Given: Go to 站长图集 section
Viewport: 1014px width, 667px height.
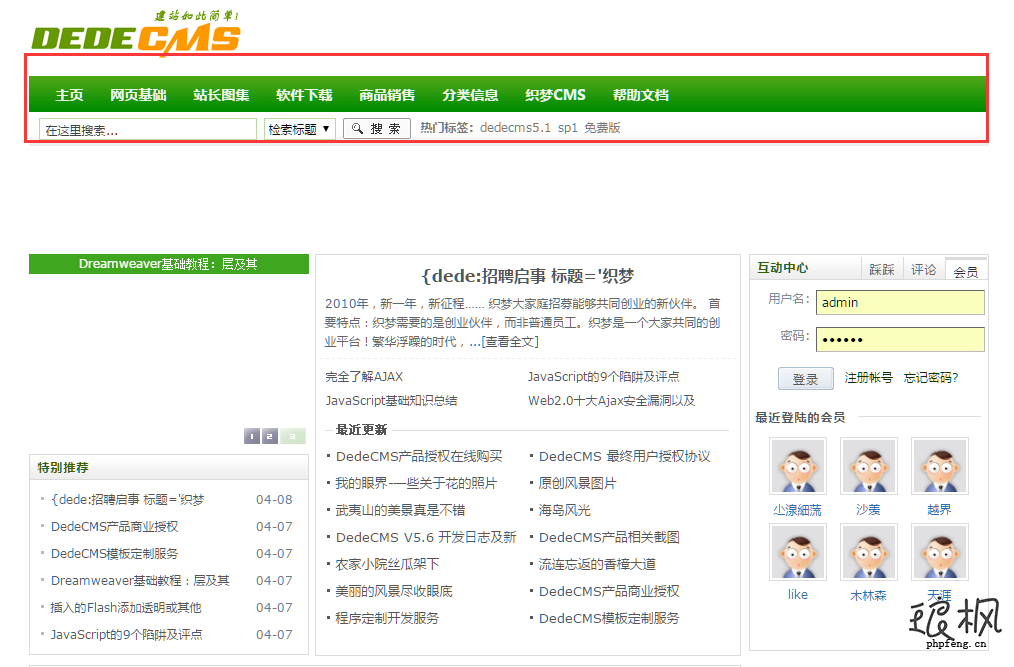Looking at the screenshot, I should click(x=221, y=95).
